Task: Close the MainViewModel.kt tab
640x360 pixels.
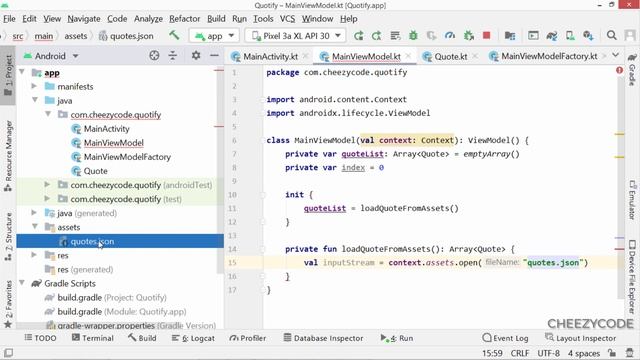Action: (408, 56)
